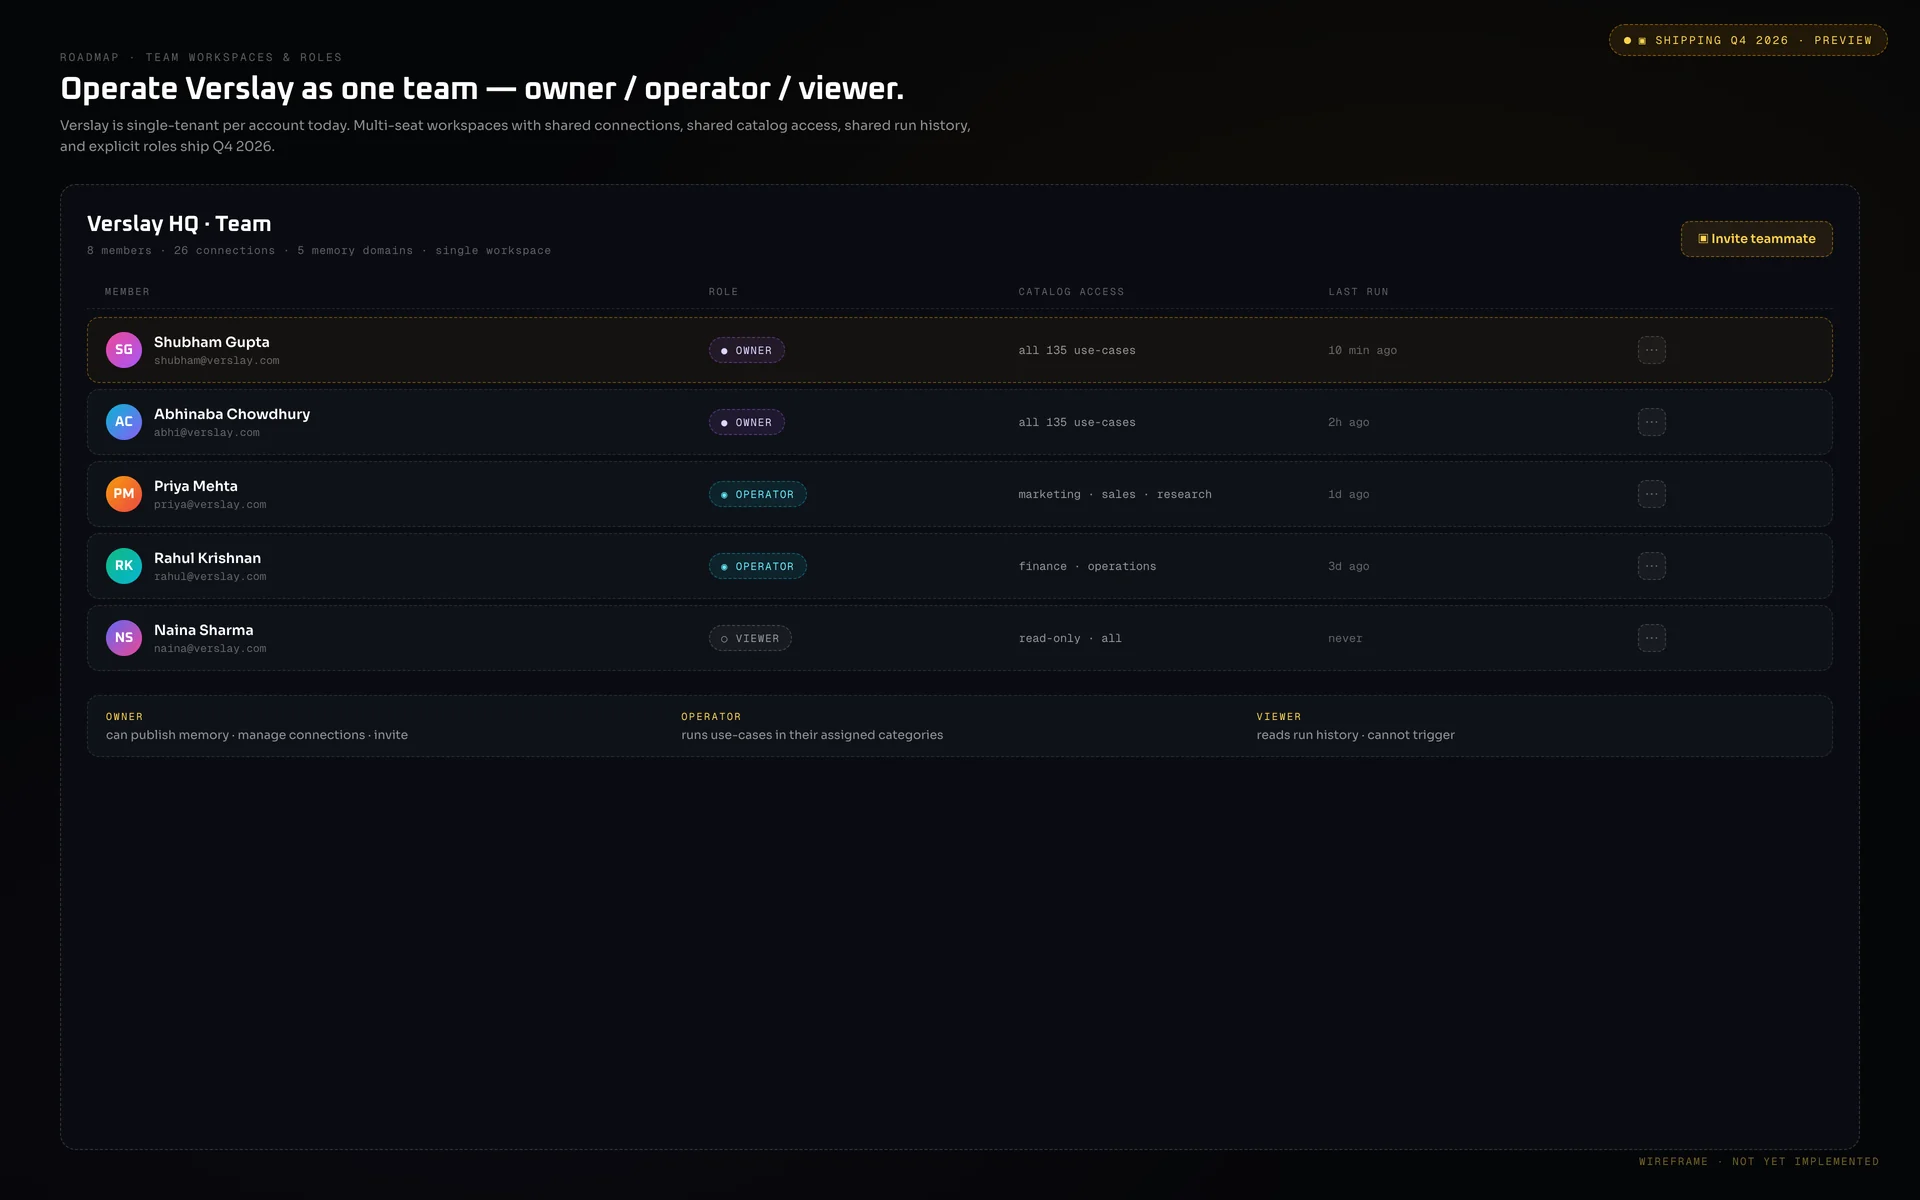Image resolution: width=1920 pixels, height=1200 pixels.
Task: Click the MEMBER column header
Action: [x=127, y=292]
